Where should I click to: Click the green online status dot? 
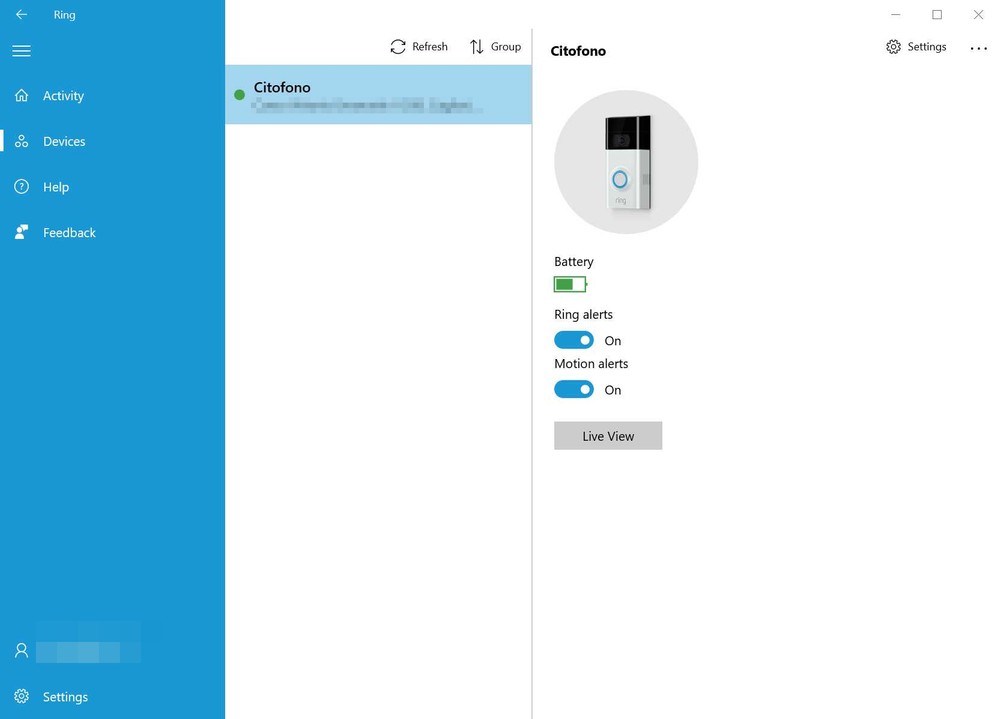[x=239, y=95]
